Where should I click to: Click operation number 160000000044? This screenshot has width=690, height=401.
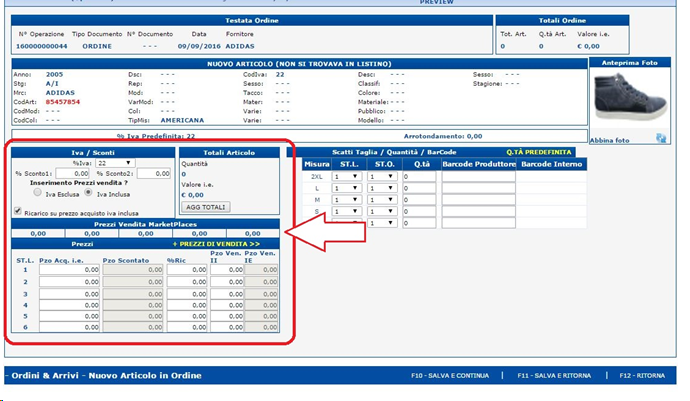click(x=41, y=46)
